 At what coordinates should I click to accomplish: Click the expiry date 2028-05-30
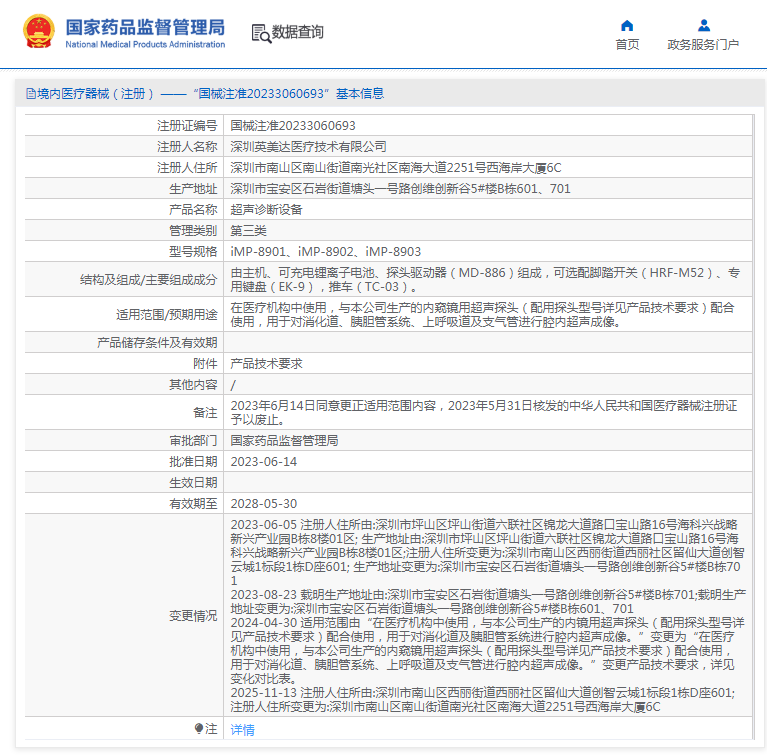(x=264, y=504)
